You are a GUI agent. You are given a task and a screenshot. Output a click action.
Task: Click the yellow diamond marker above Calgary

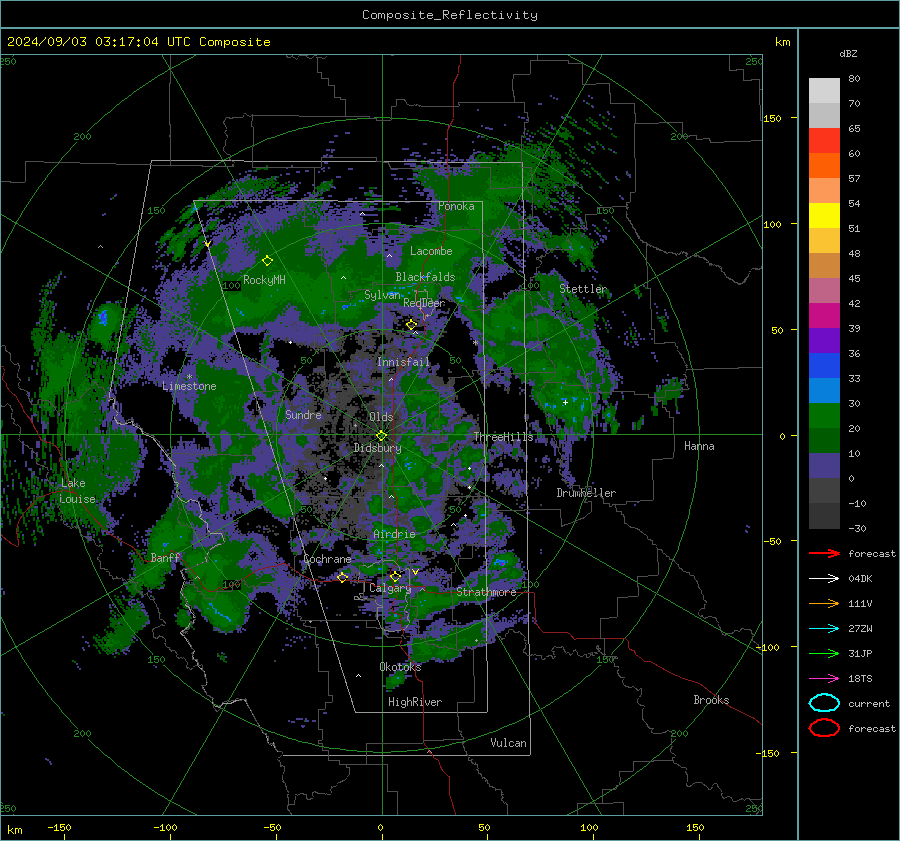point(395,576)
